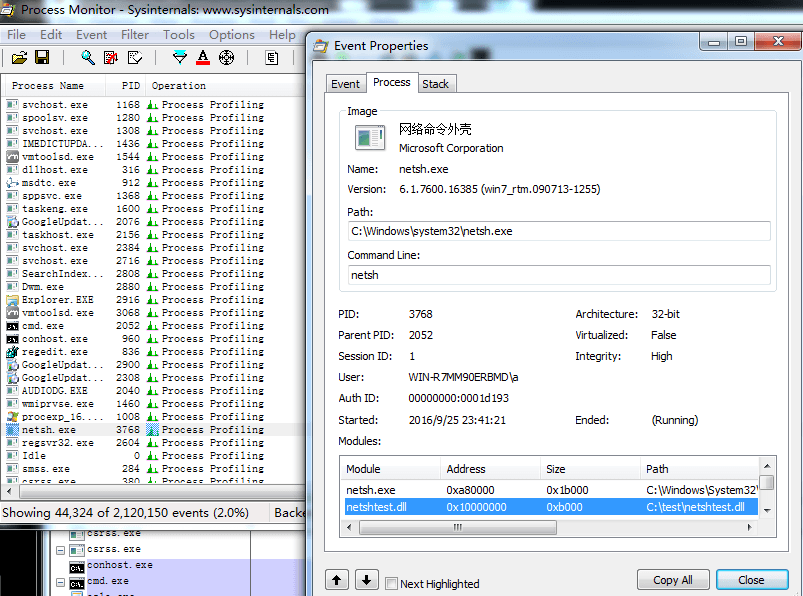
Task: Click the Save floppy disk icon
Action: click(x=42, y=57)
